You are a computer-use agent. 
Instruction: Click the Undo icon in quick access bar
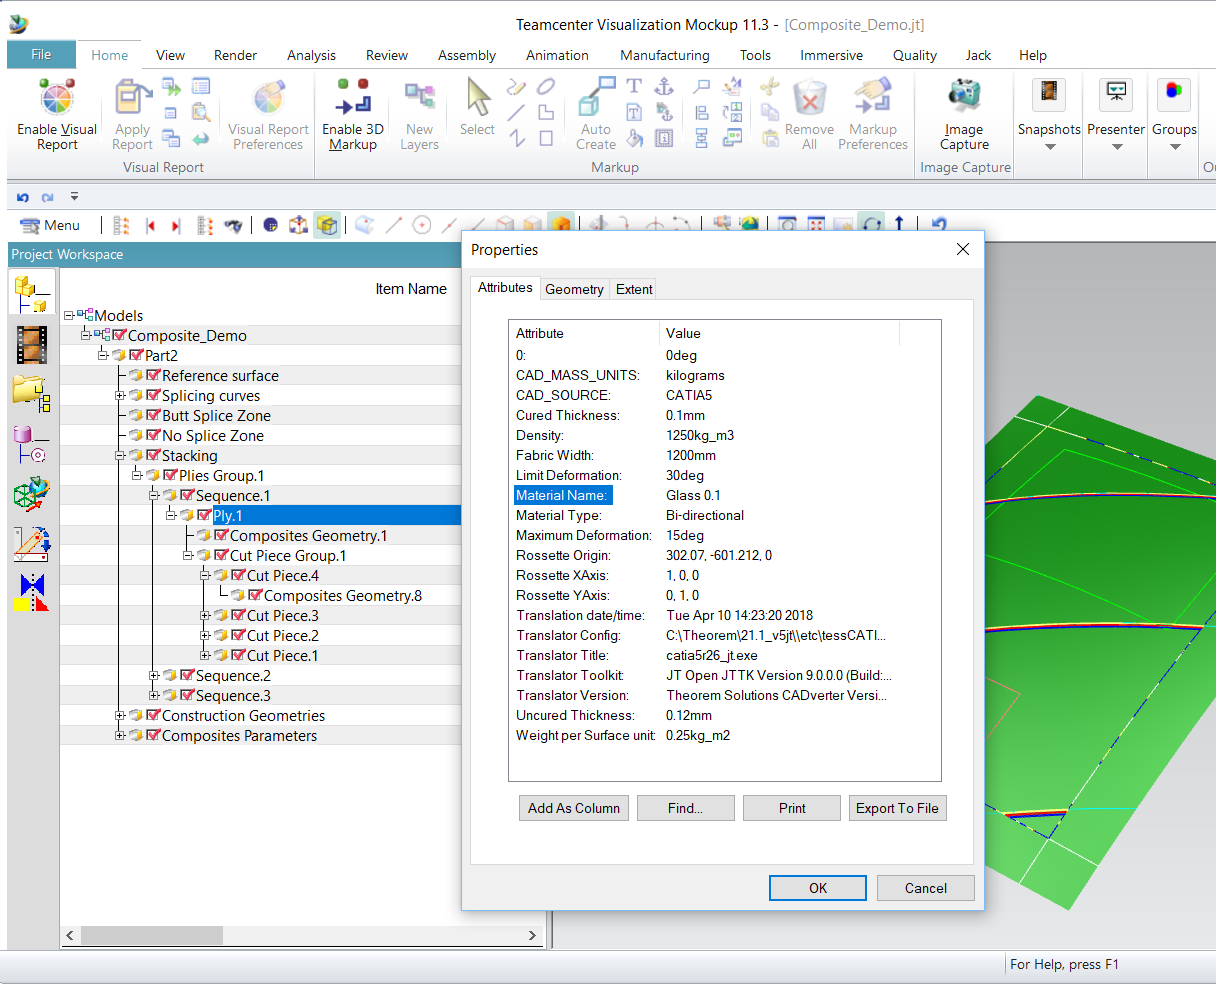[23, 197]
